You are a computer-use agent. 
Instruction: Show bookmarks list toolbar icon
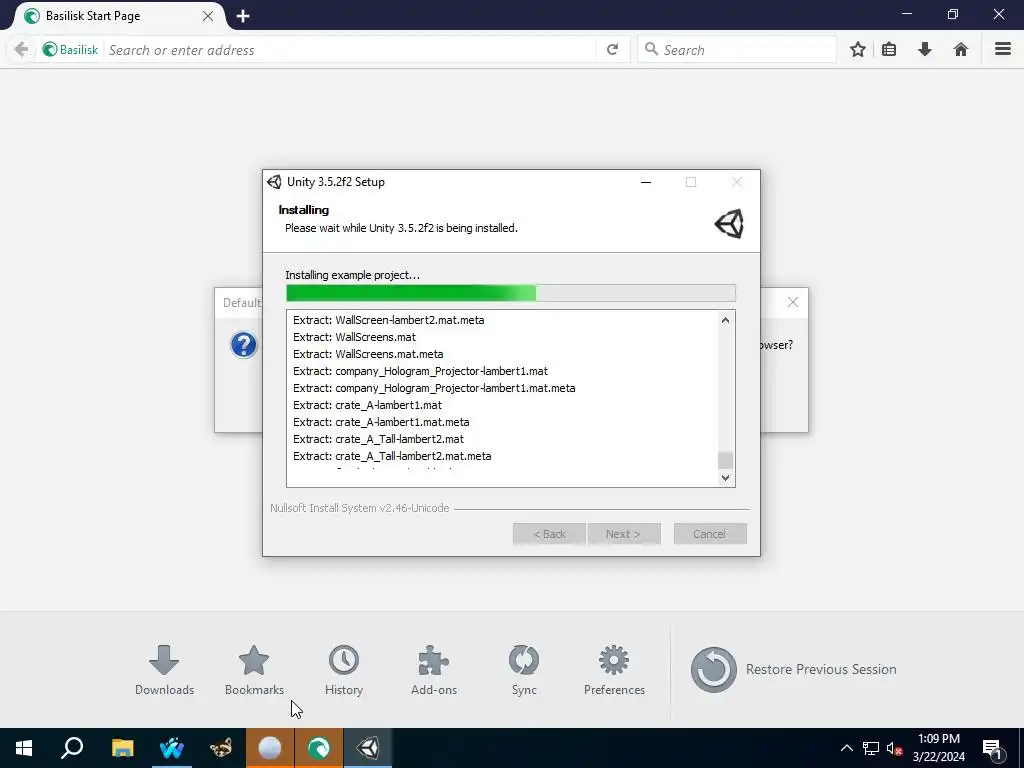tap(889, 50)
